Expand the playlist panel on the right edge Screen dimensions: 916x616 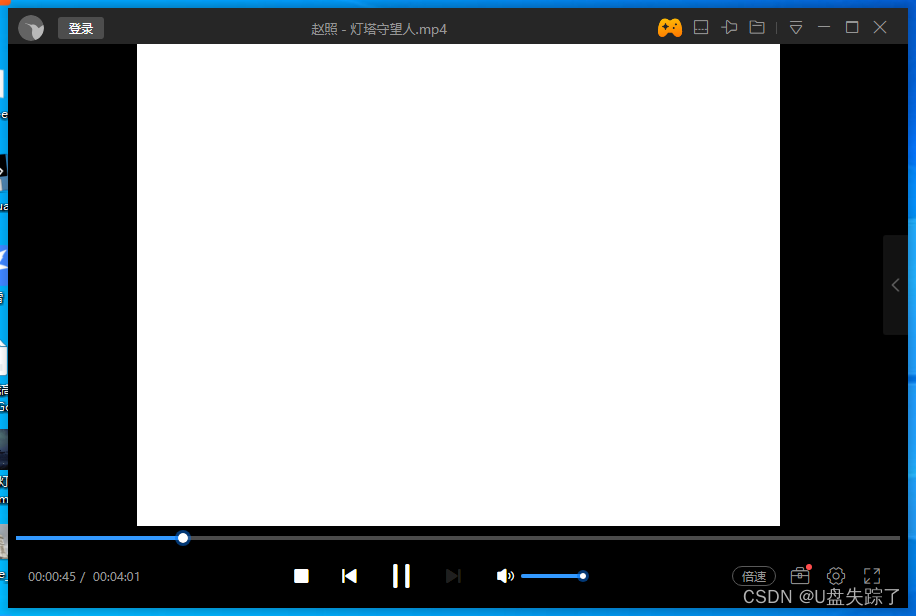[895, 284]
